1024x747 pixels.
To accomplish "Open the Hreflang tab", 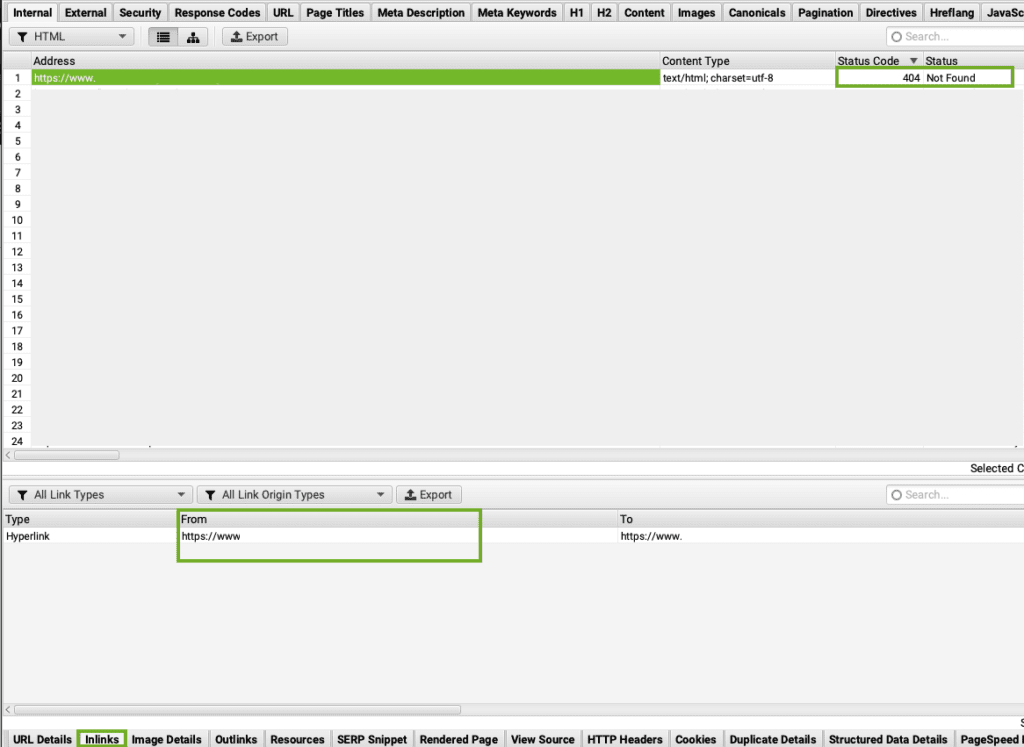I will (x=952, y=12).
